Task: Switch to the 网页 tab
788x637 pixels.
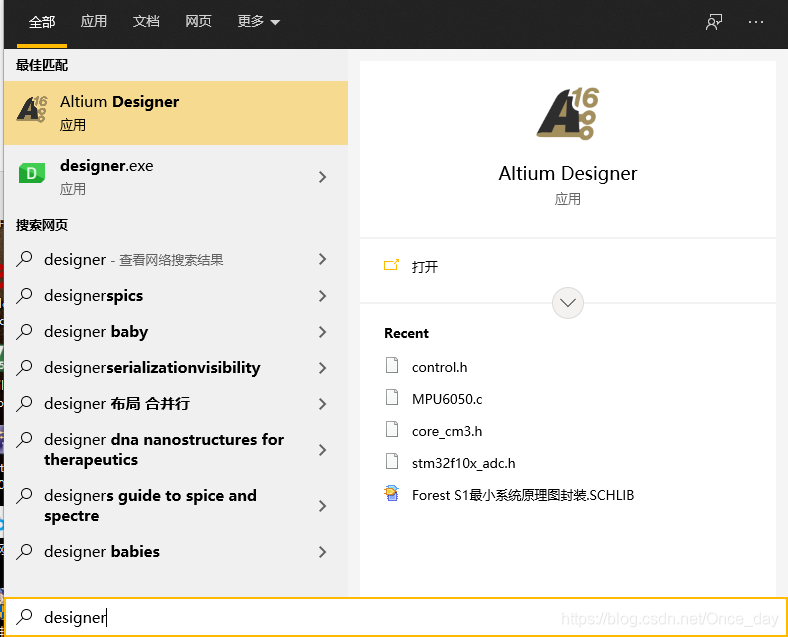Action: click(199, 21)
